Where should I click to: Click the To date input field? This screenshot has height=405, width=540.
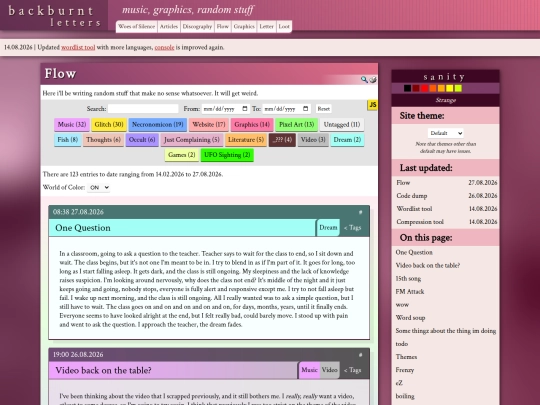coord(287,109)
